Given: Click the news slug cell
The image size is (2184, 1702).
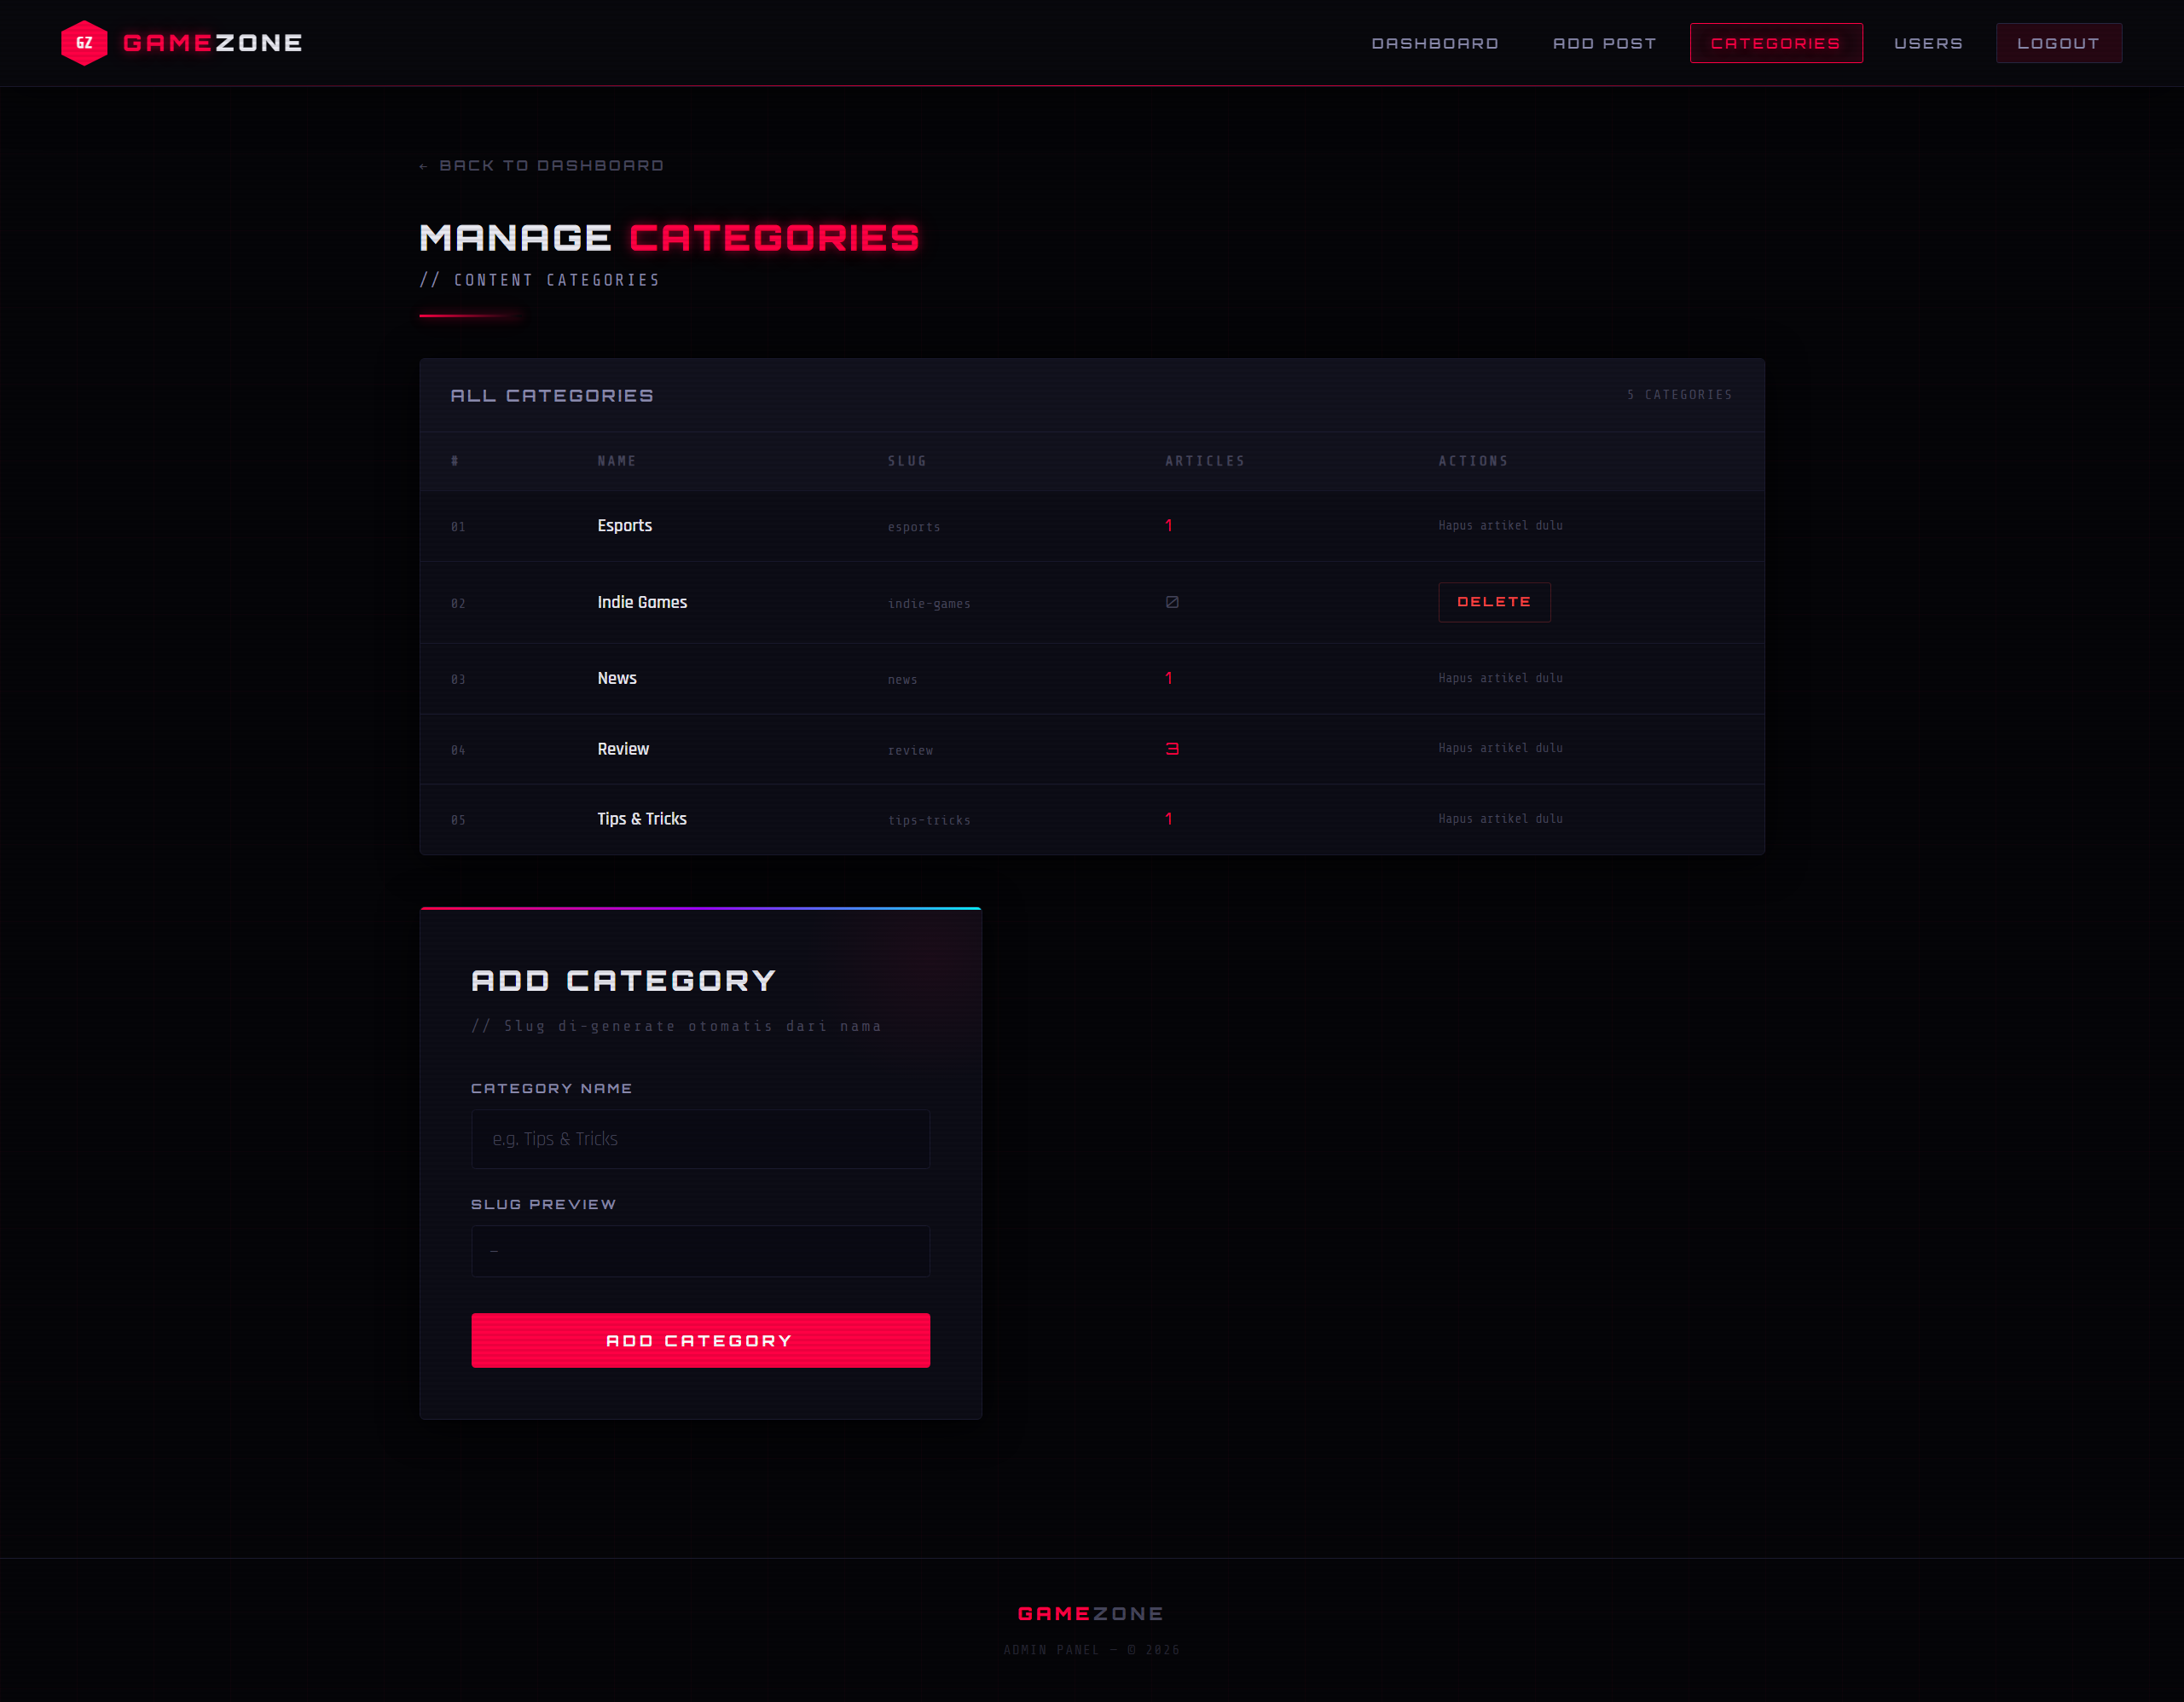Looking at the screenshot, I should pos(902,680).
